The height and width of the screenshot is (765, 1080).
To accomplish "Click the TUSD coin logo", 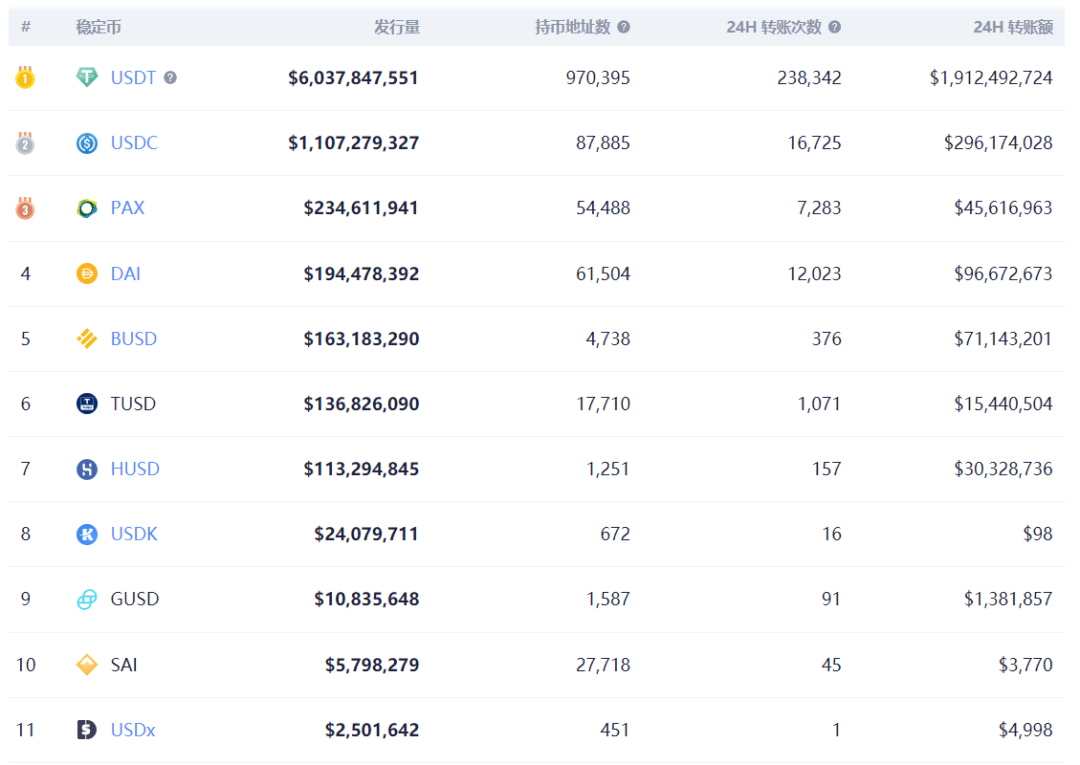I will pyautogui.click(x=87, y=404).
